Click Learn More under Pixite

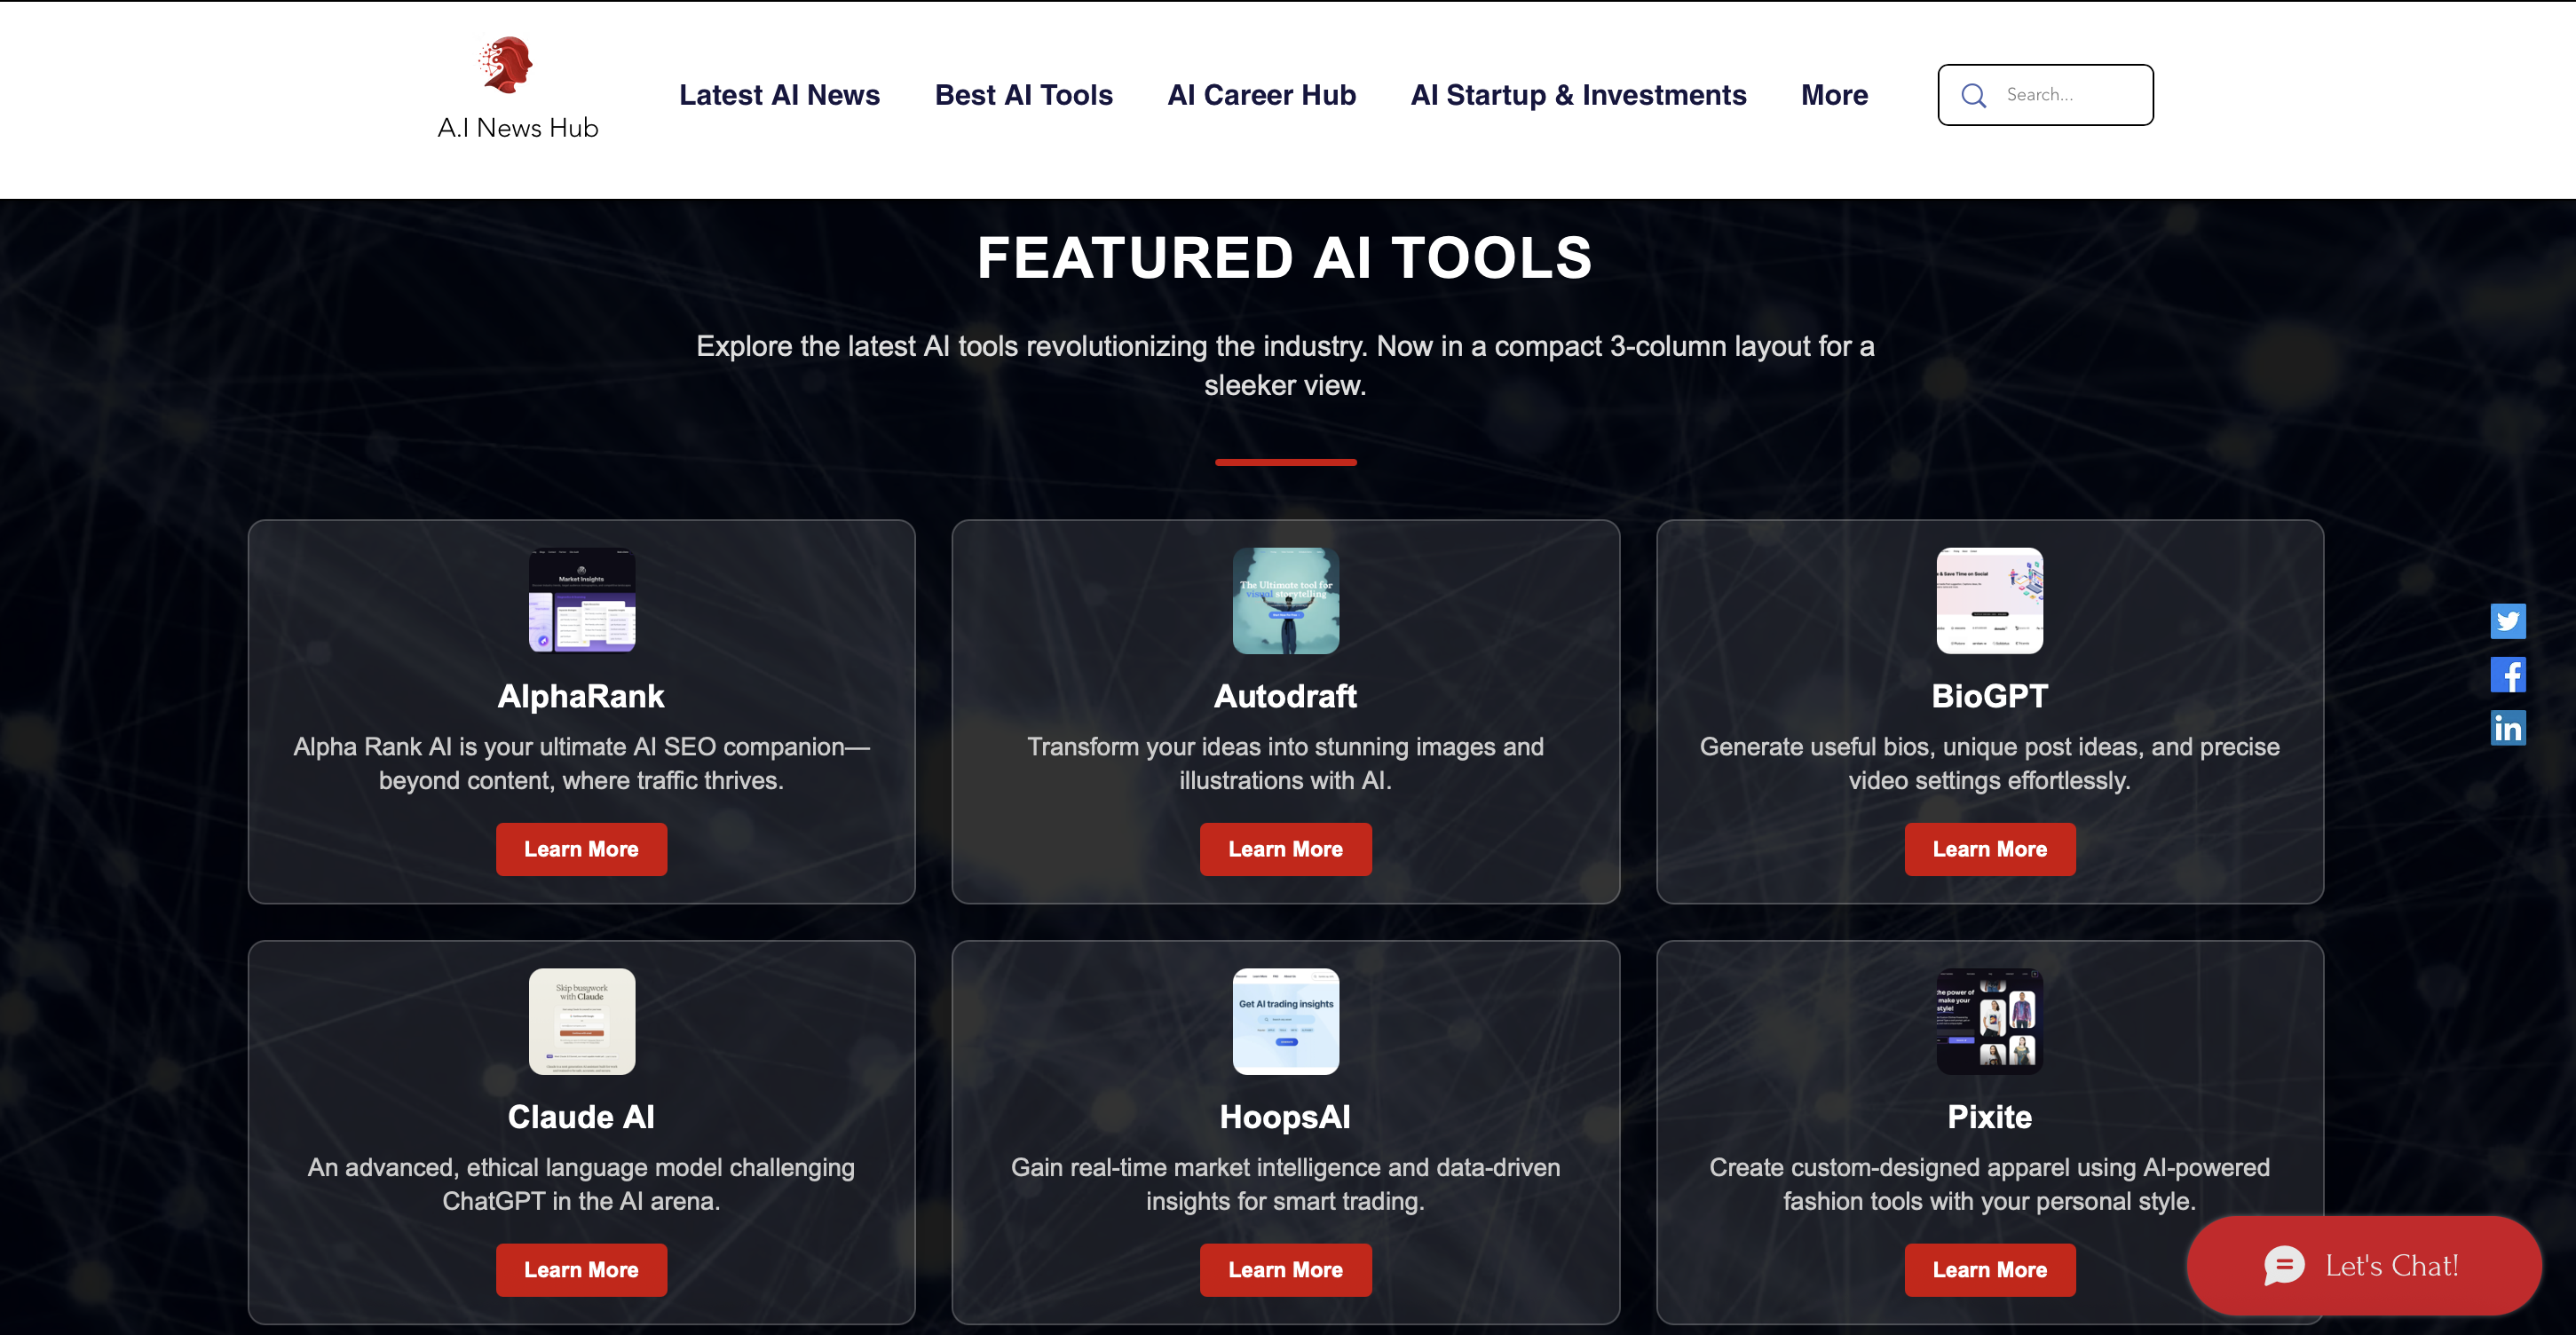[1989, 1270]
